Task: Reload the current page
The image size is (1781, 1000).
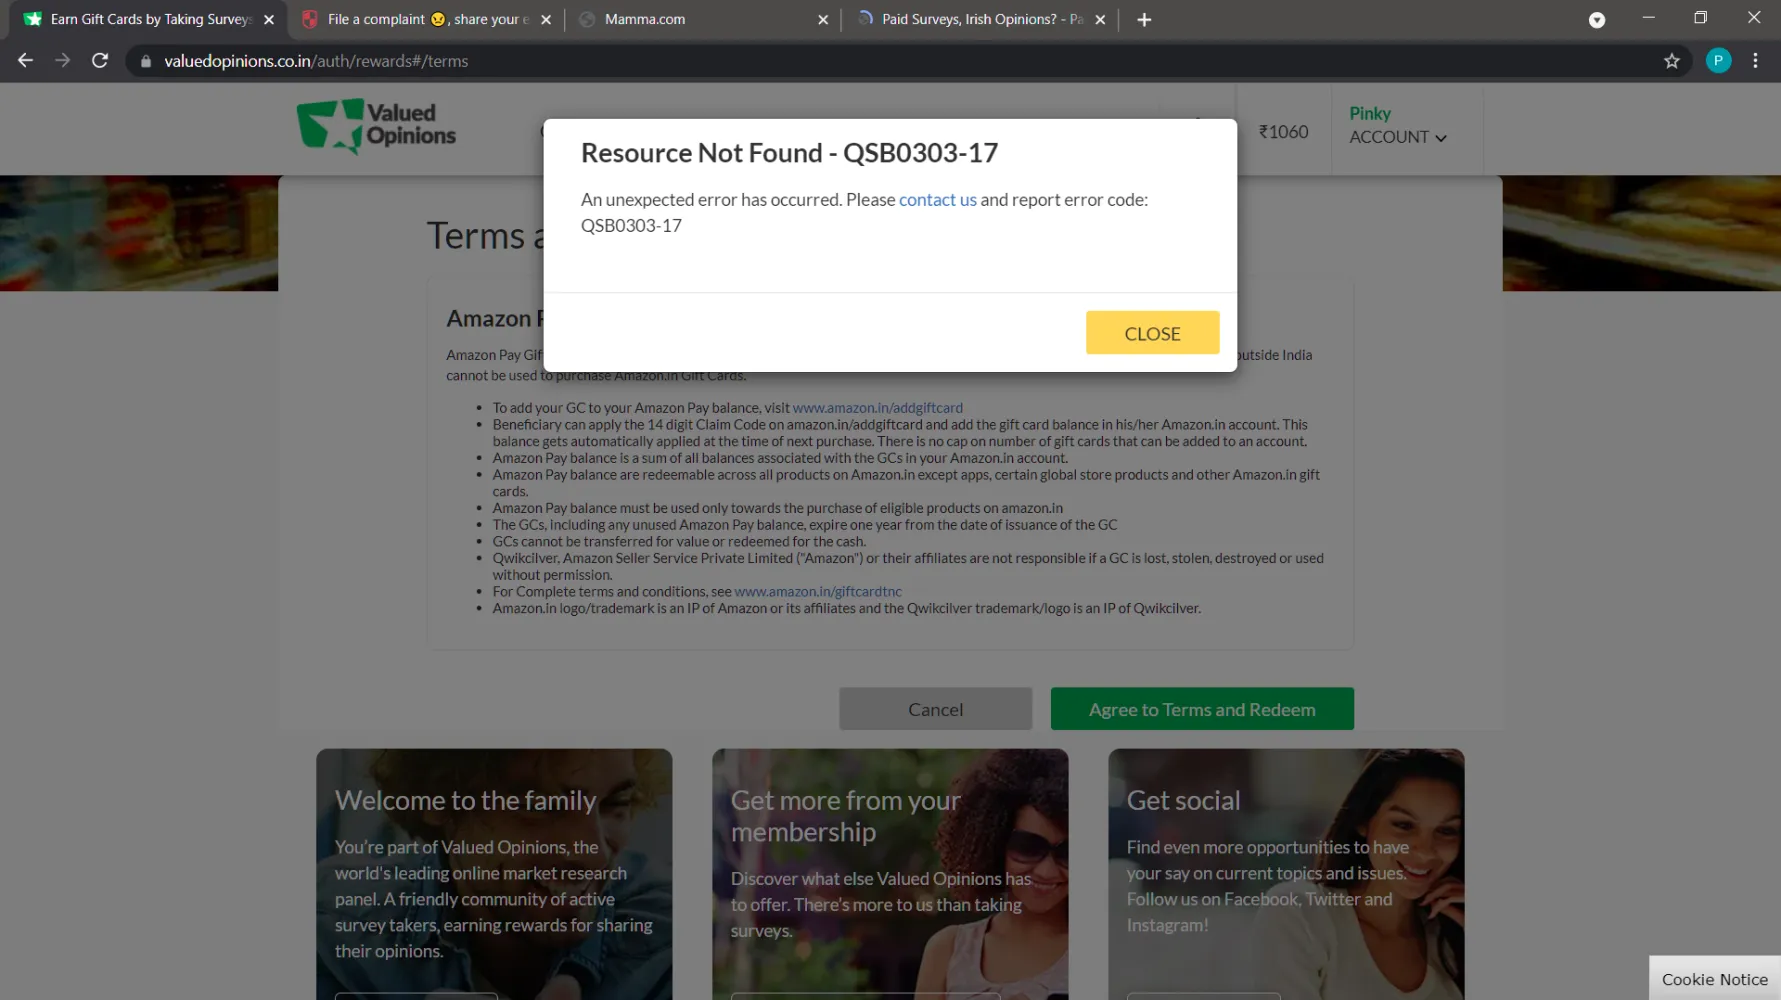Action: (x=100, y=61)
